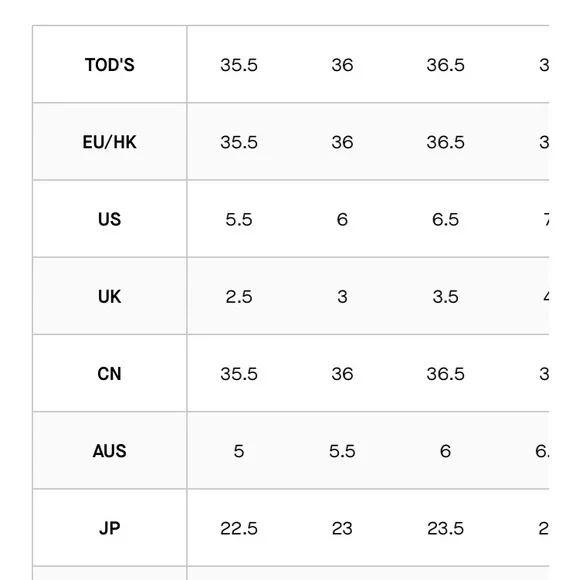This screenshot has width=580, height=580.
Task: Select AUS size 5 cell
Action: [239, 451]
